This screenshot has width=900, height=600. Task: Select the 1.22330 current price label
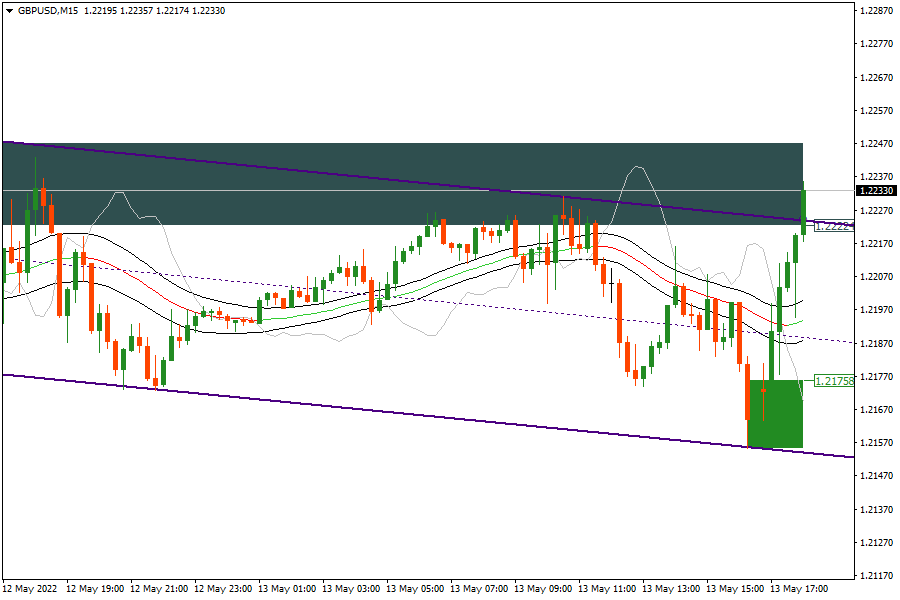876,190
